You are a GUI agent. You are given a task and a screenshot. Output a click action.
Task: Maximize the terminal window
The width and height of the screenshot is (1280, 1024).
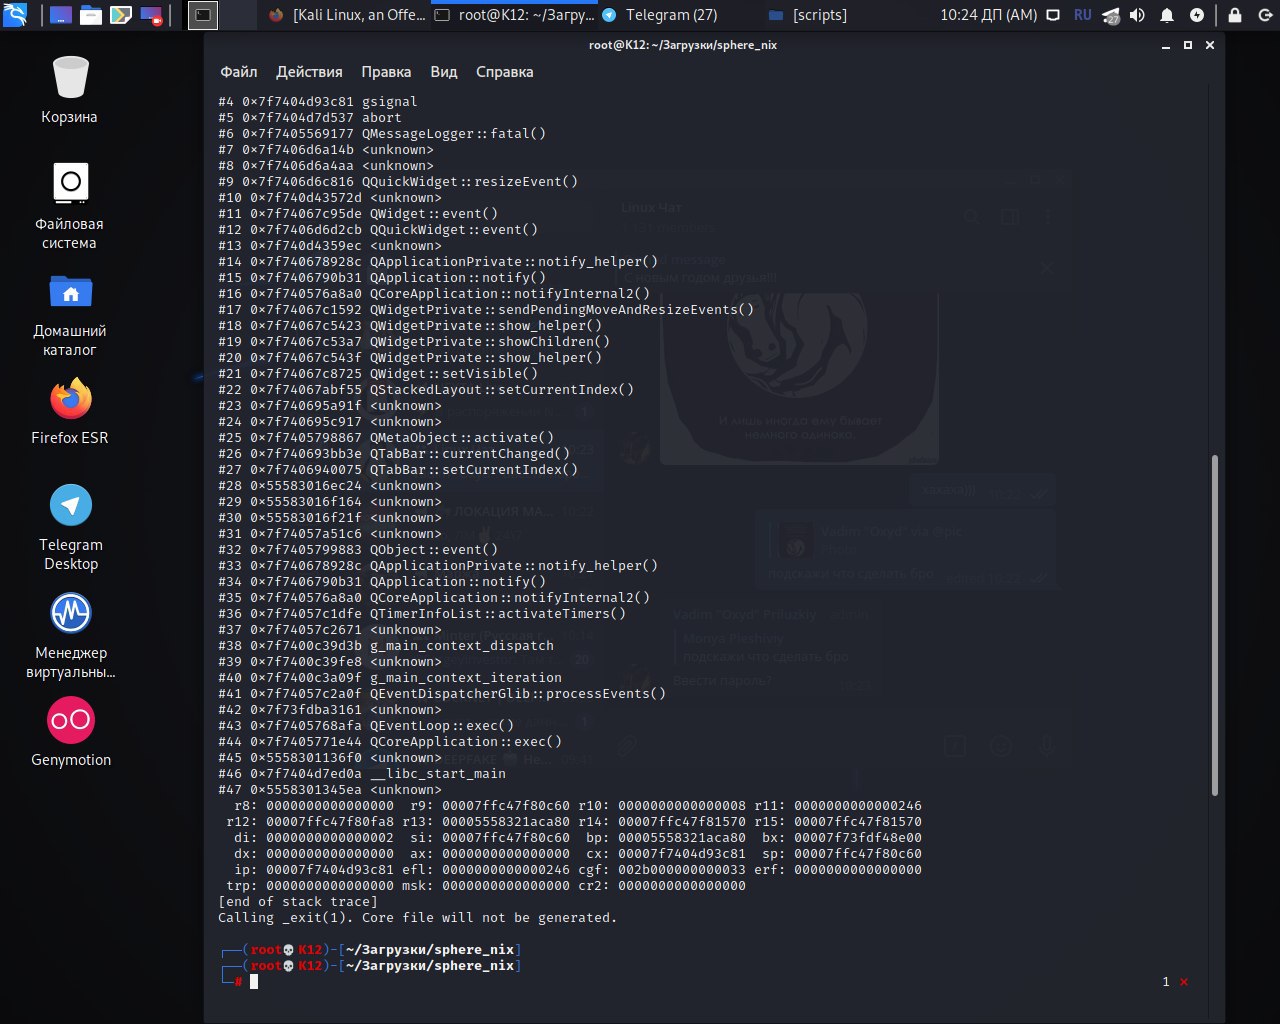(1188, 45)
